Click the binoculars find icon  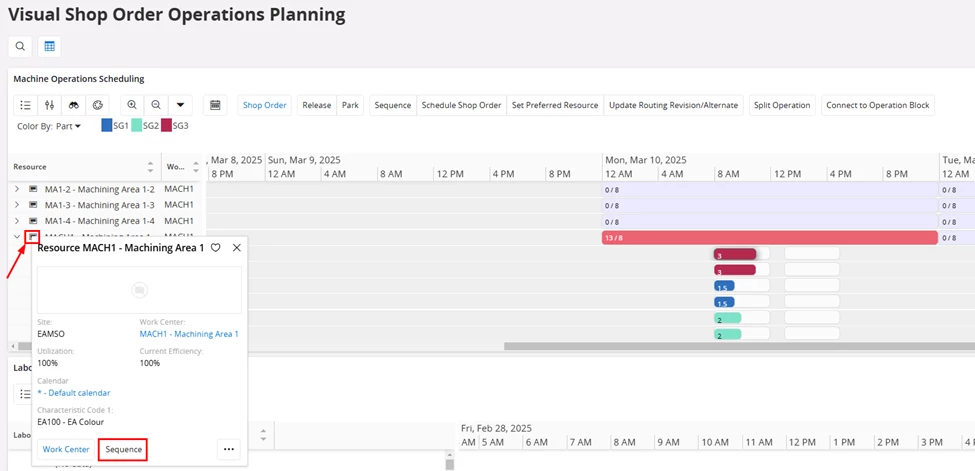(x=73, y=105)
